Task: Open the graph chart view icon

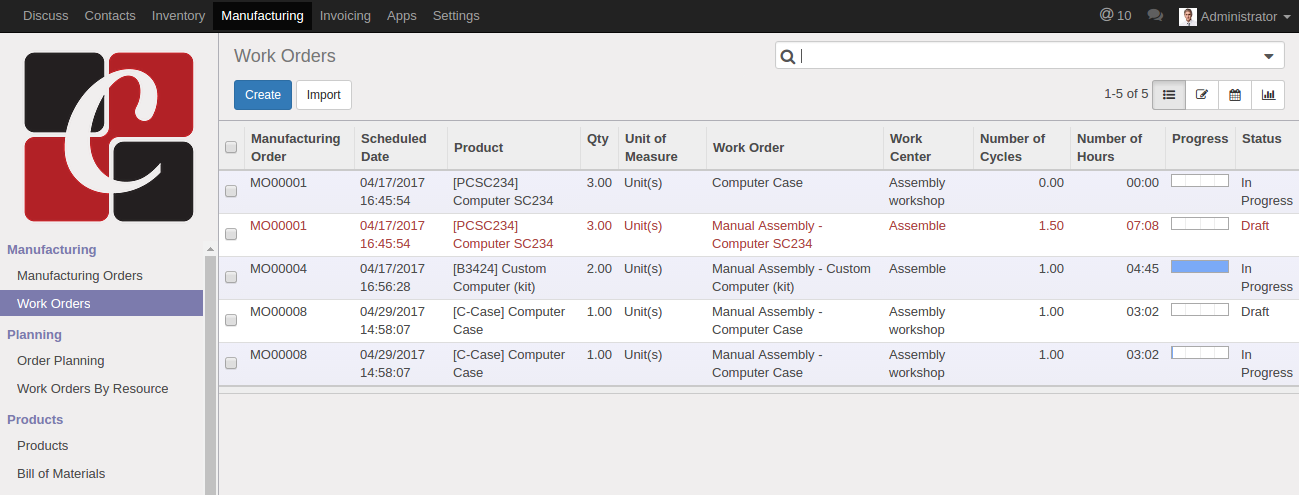Action: pyautogui.click(x=1268, y=95)
